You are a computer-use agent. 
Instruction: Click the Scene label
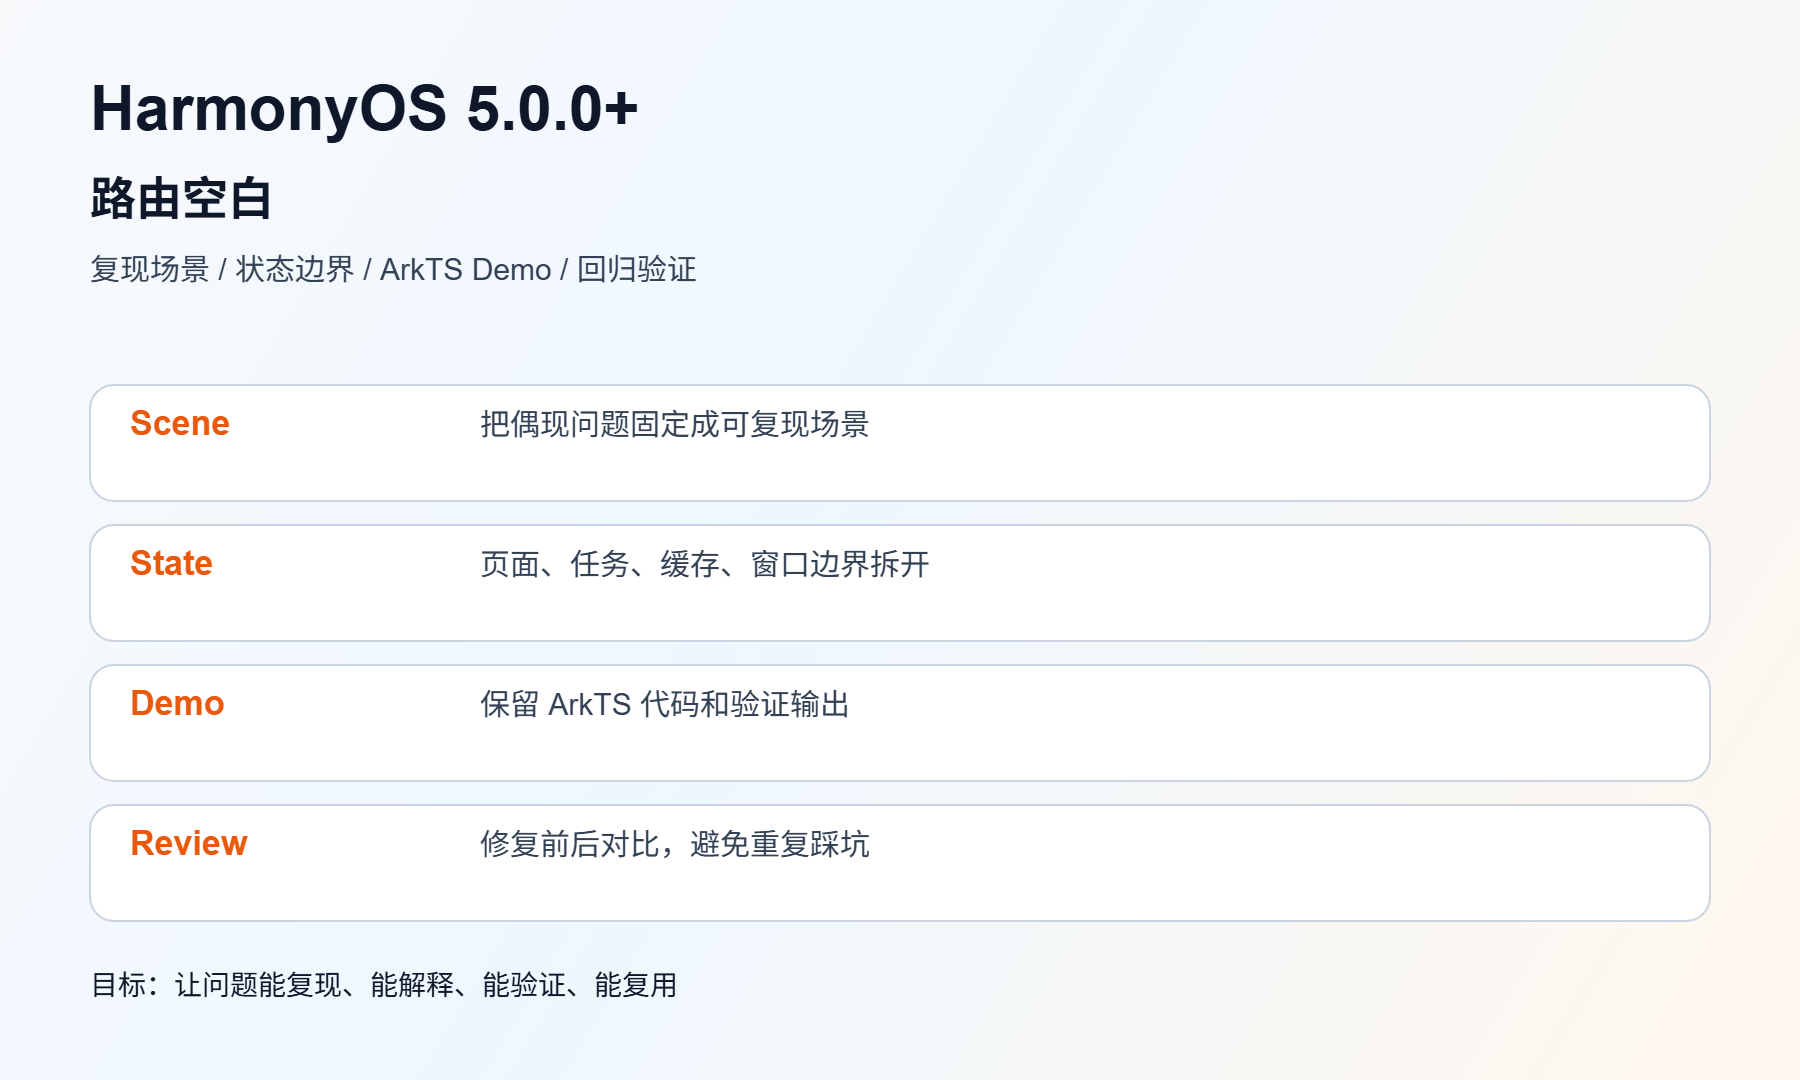[180, 423]
